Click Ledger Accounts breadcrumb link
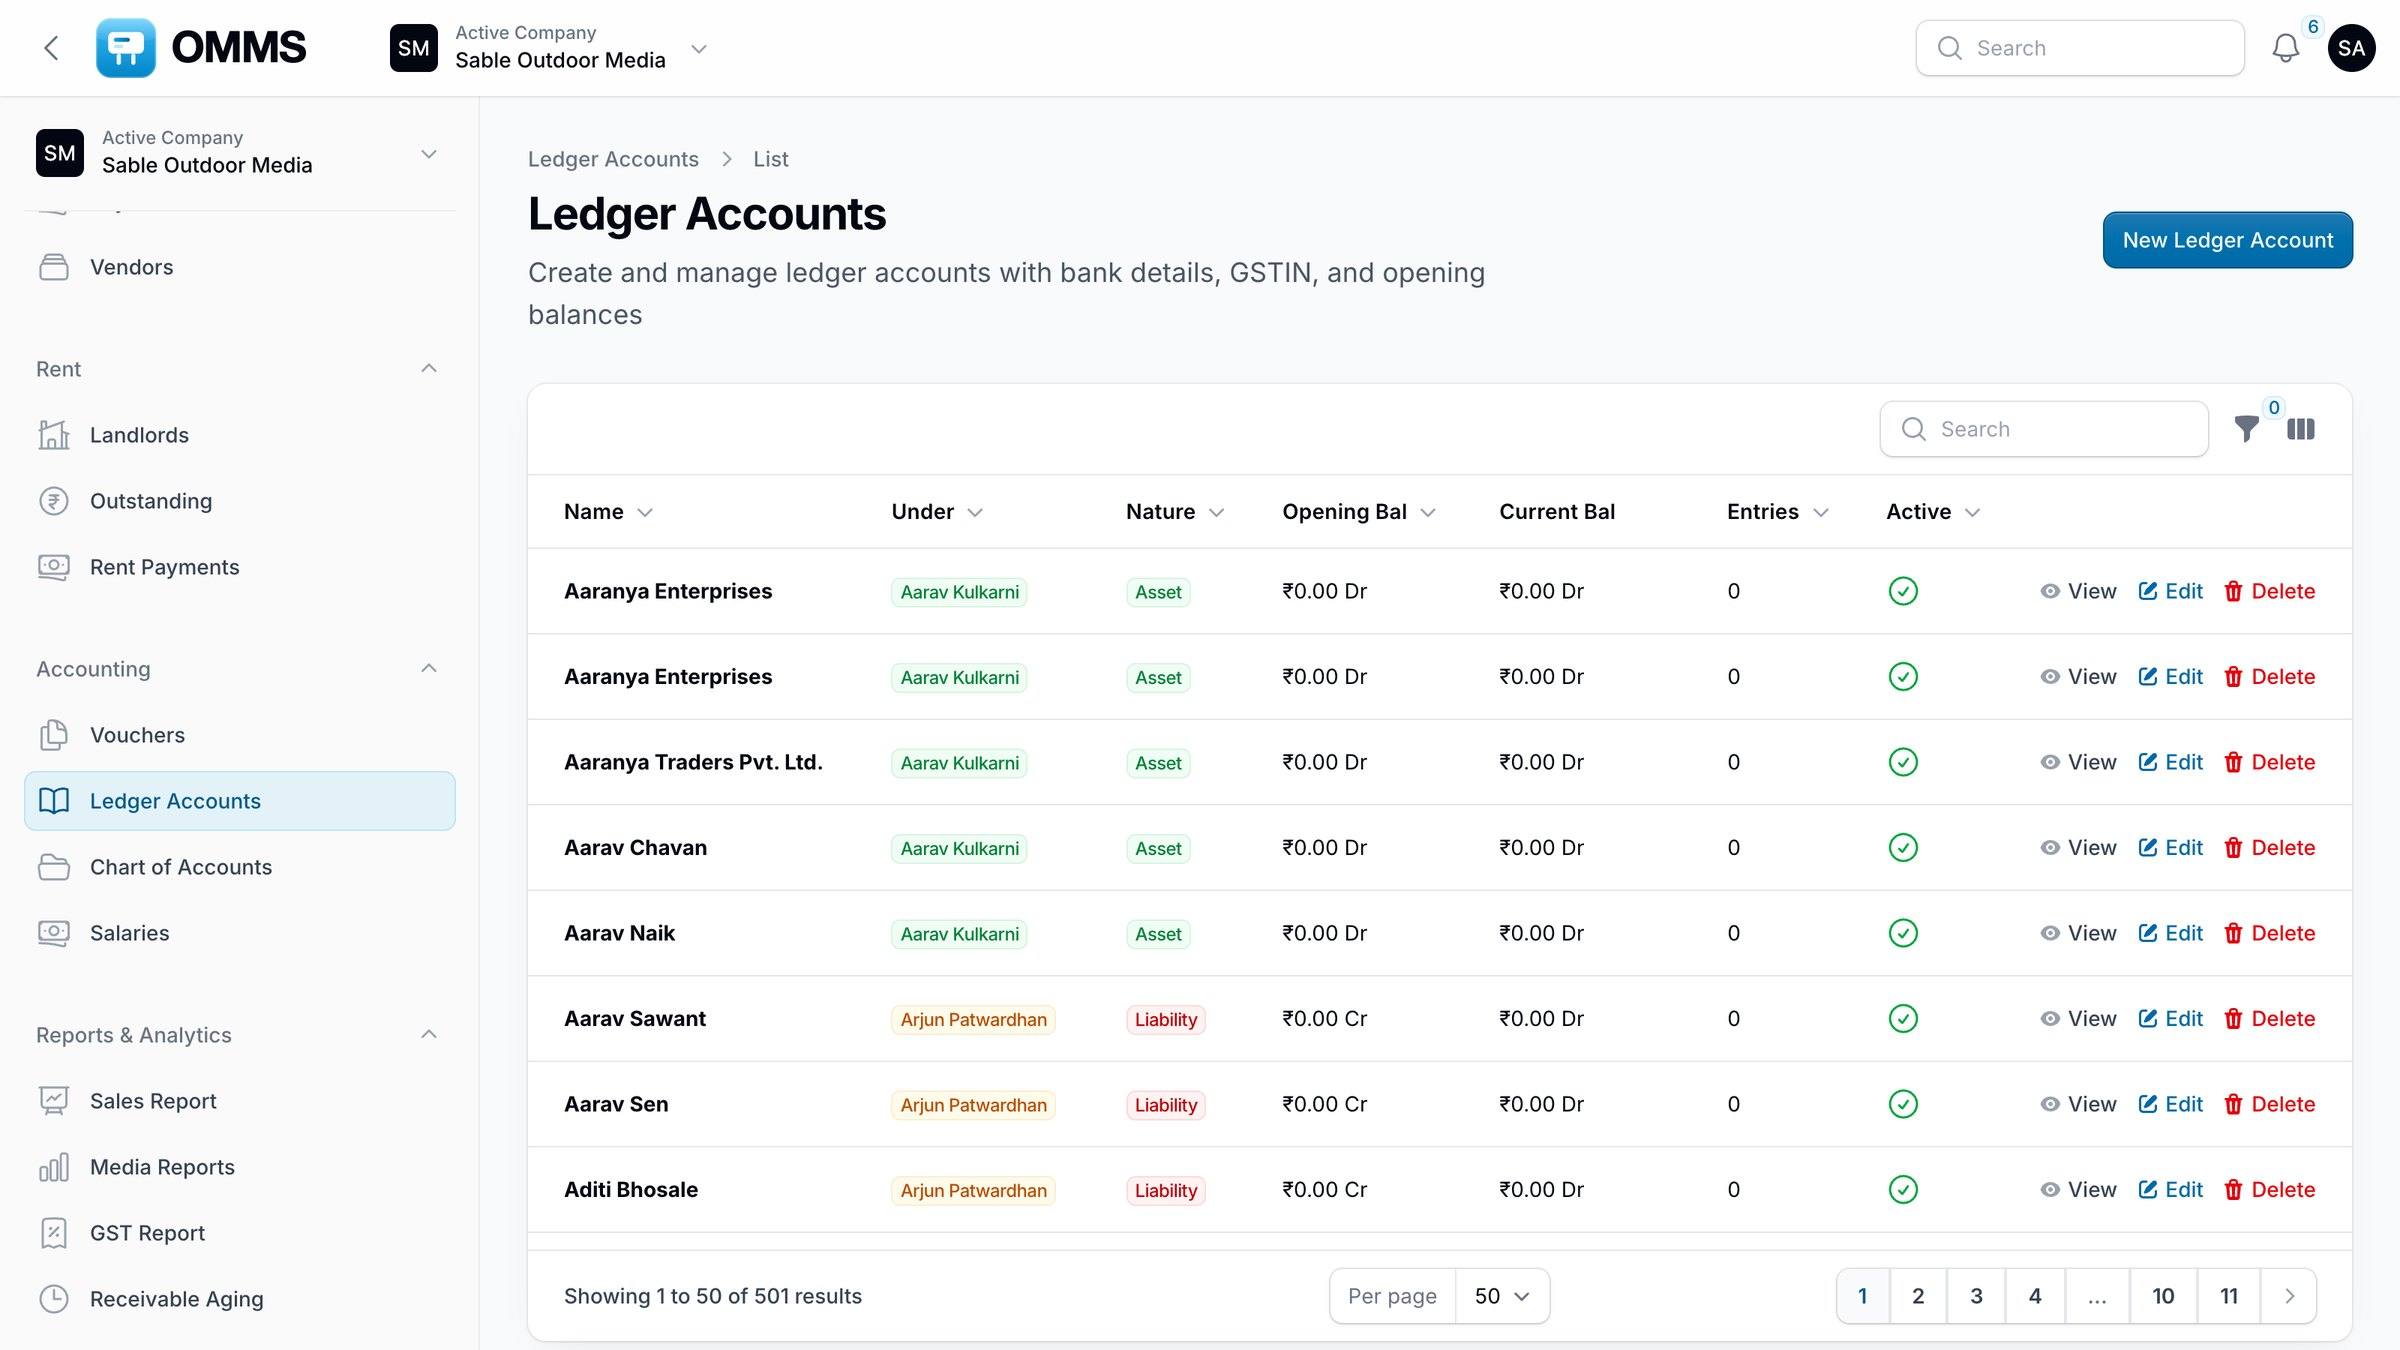Screen dimensions: 2400x1350 [613, 159]
